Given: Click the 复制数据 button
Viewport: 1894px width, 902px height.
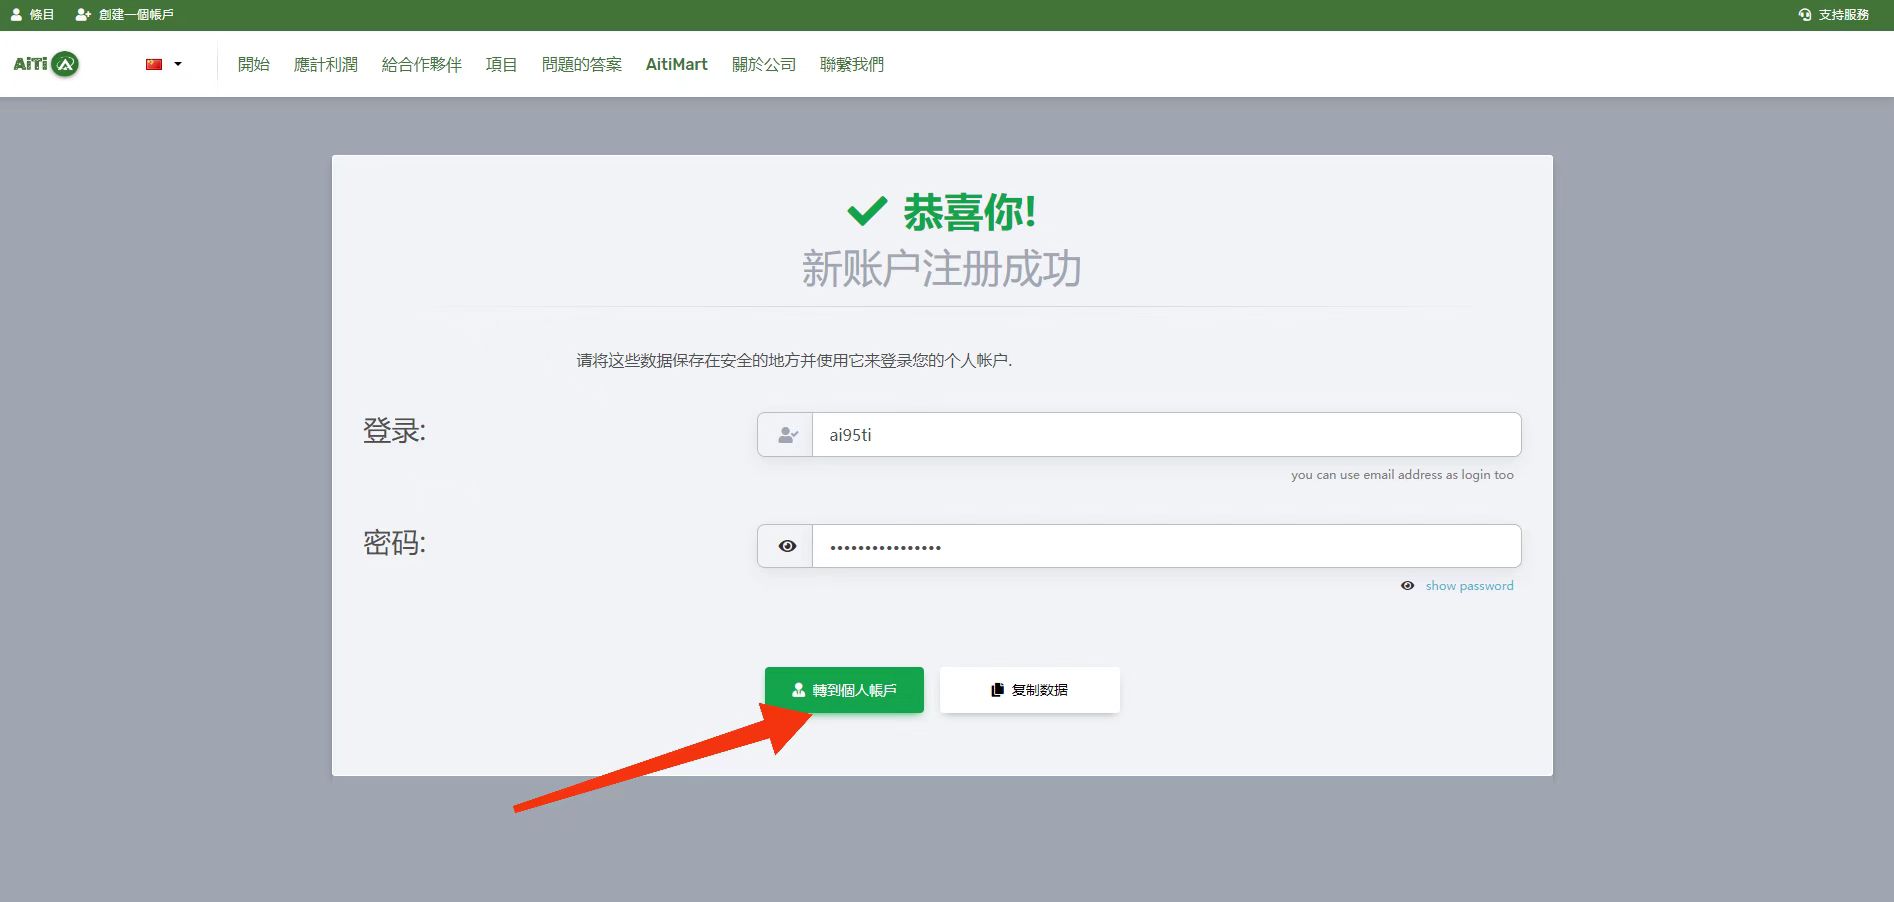Looking at the screenshot, I should tap(1029, 689).
